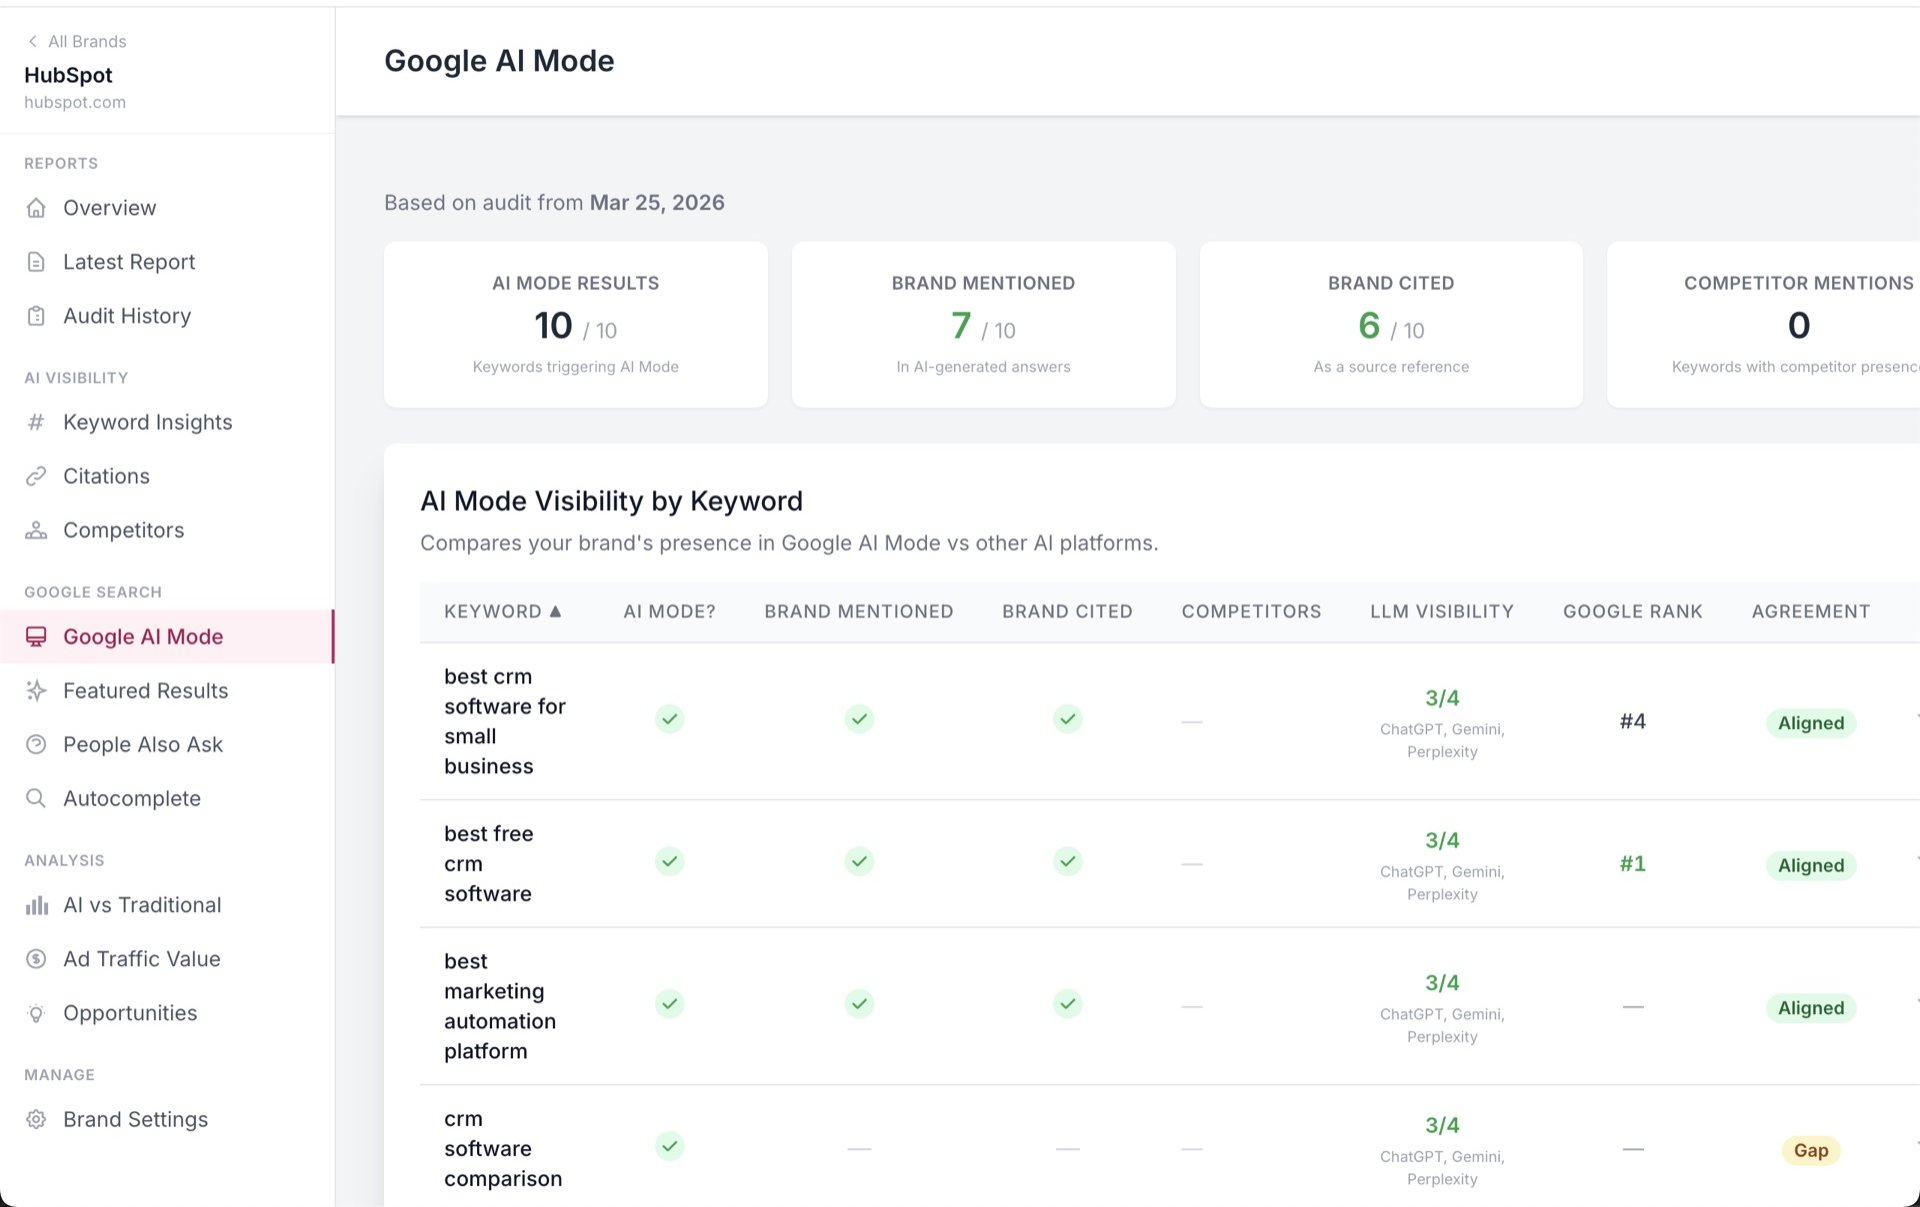Click audit date Mar 25, 2026
This screenshot has height=1207, width=1920.
(x=657, y=202)
